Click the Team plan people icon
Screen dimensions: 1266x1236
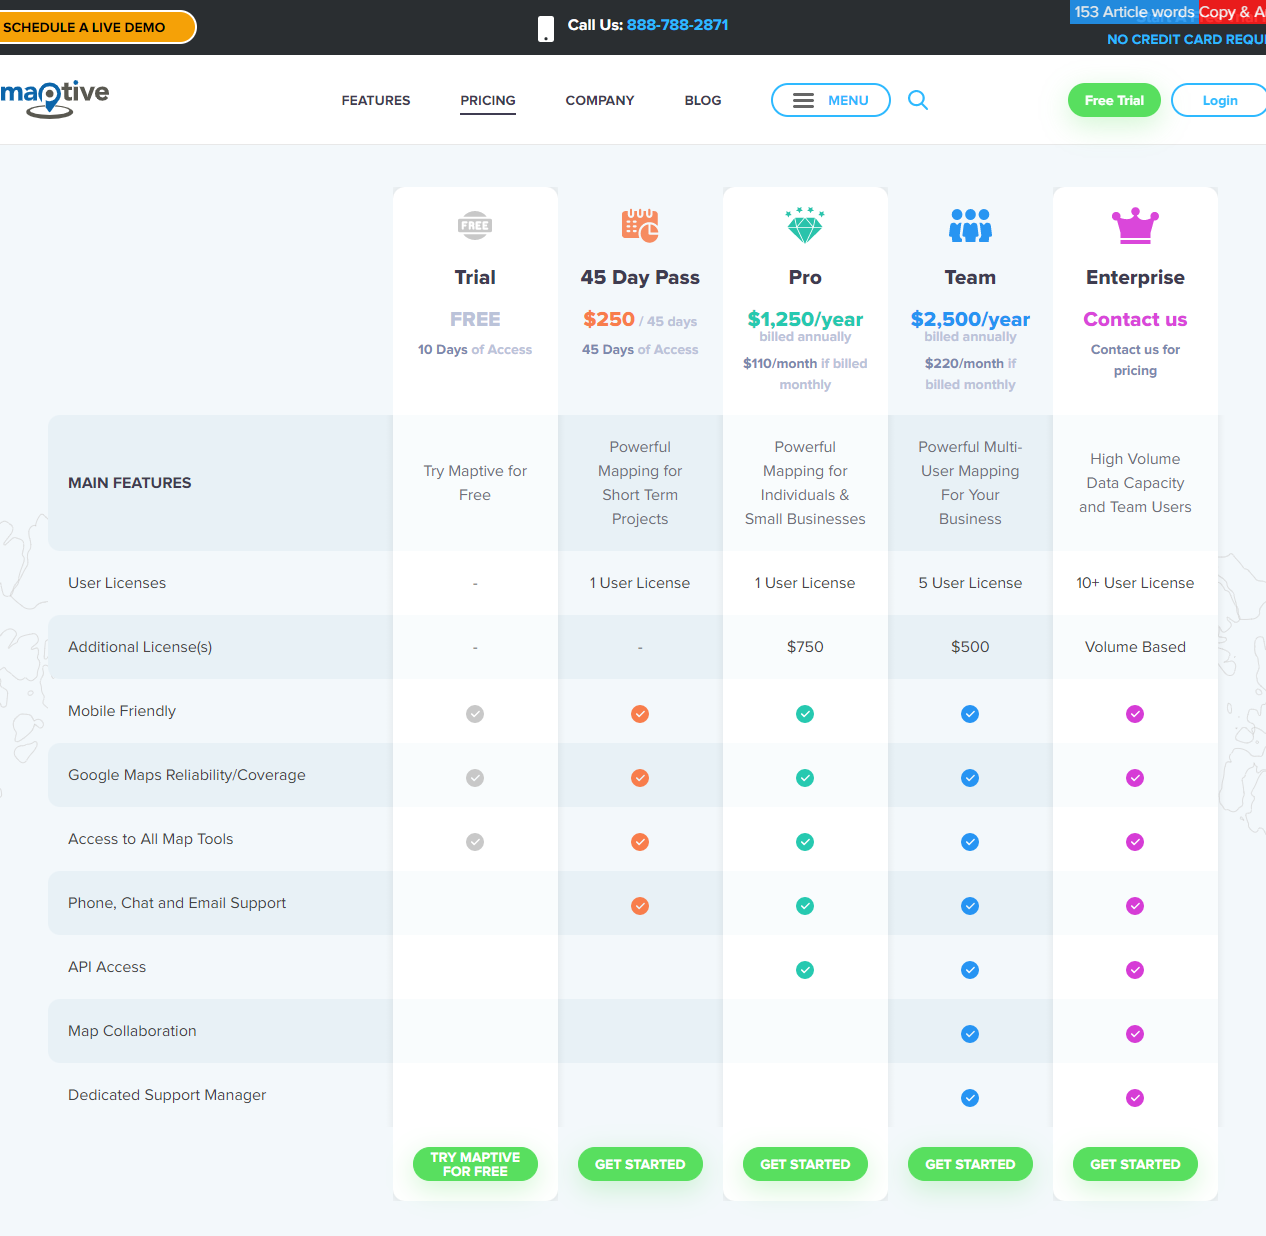pos(970,226)
